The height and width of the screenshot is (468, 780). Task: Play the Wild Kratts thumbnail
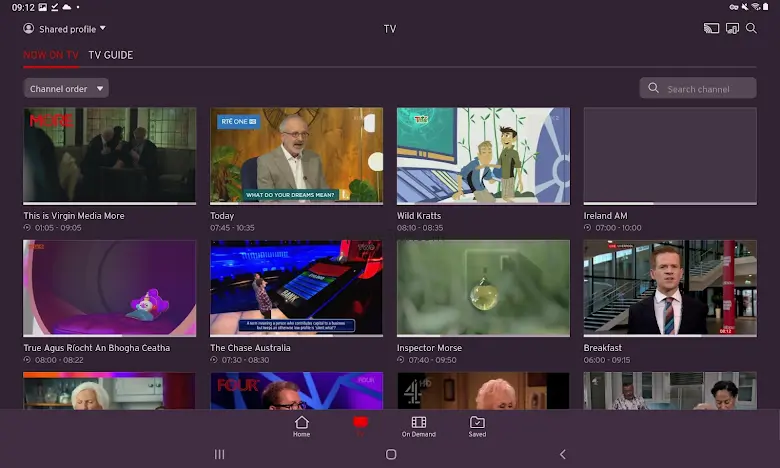483,156
